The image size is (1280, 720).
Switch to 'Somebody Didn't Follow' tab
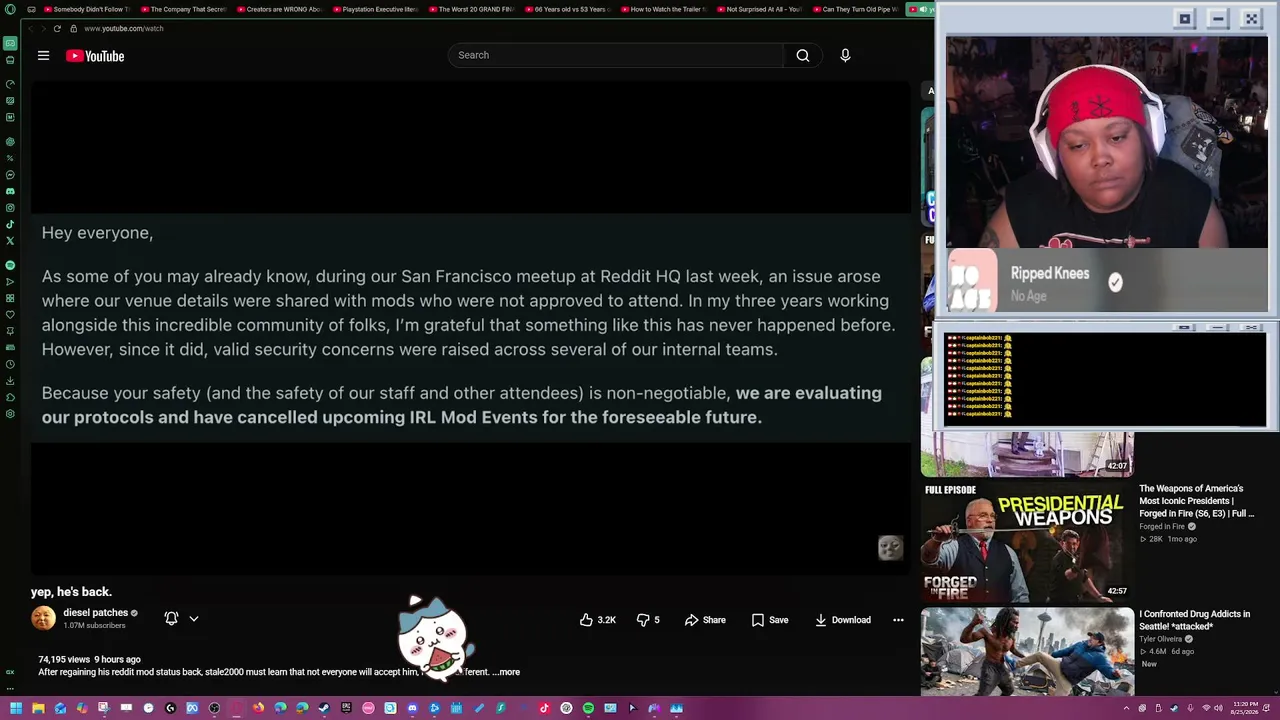87,9
